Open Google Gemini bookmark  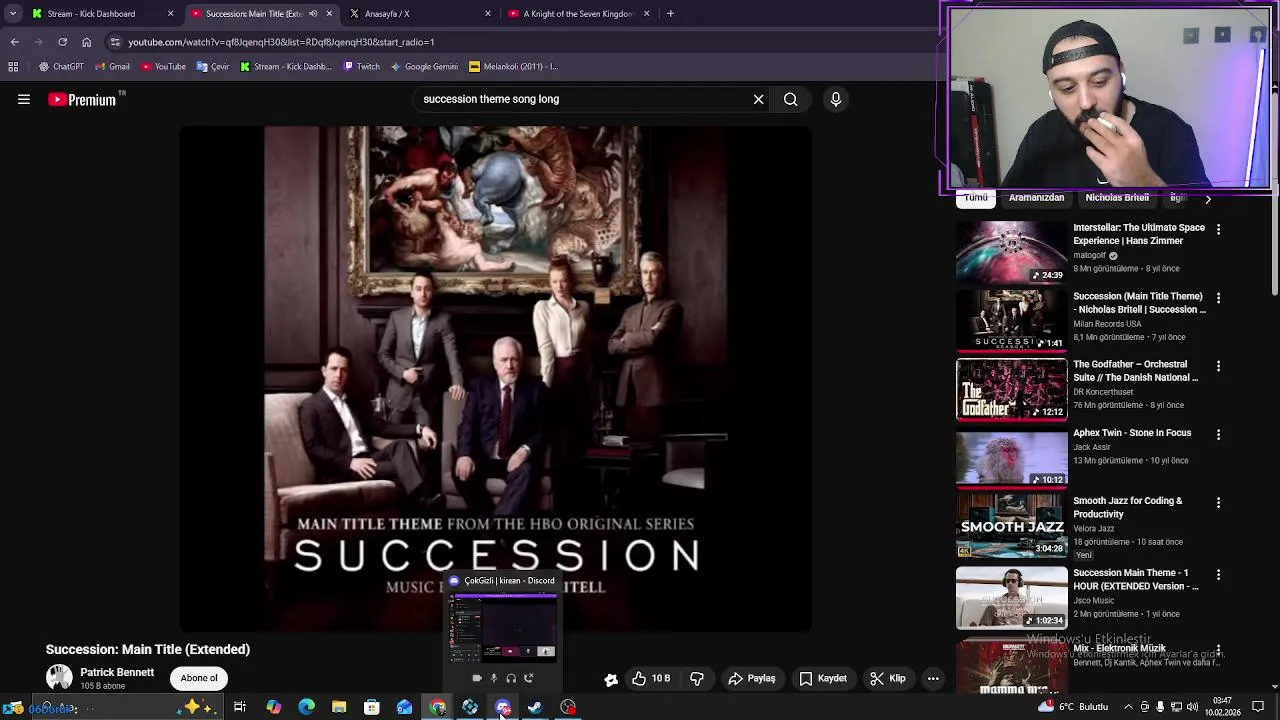pos(424,67)
